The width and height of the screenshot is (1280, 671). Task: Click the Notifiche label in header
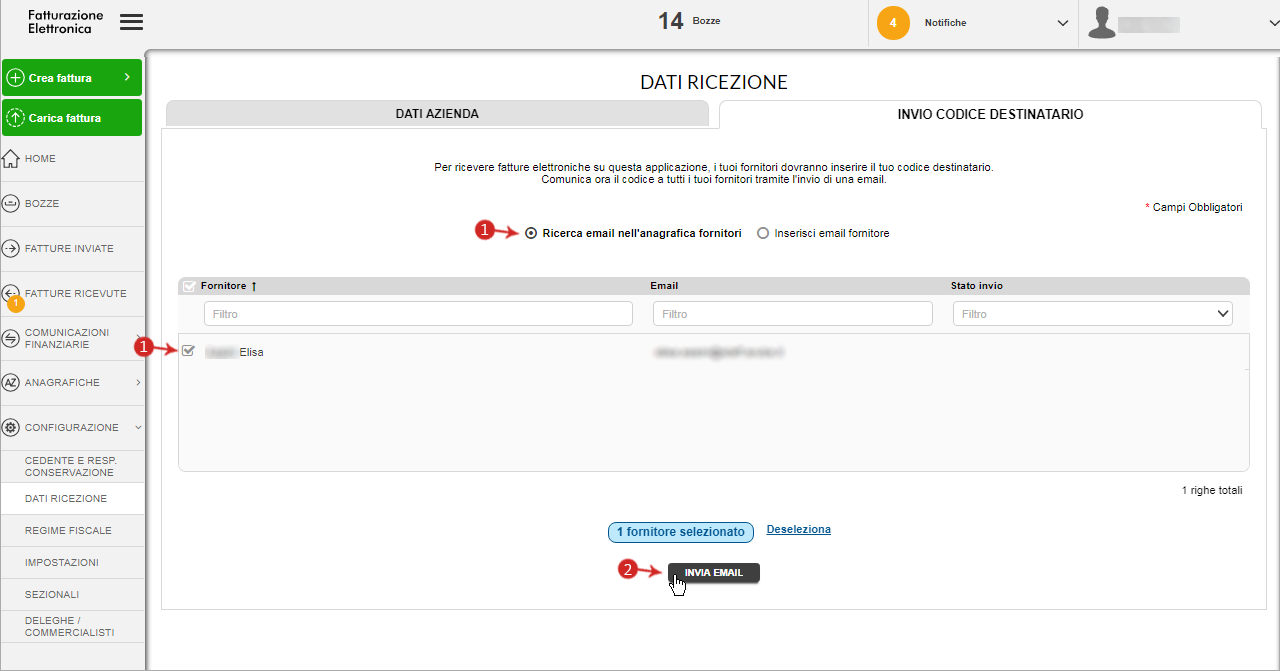click(x=945, y=23)
